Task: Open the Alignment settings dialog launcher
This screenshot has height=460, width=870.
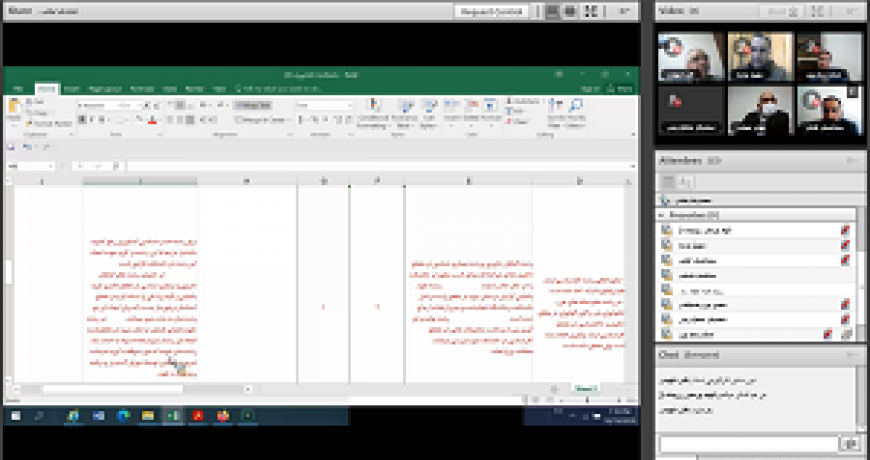Action: click(x=289, y=134)
